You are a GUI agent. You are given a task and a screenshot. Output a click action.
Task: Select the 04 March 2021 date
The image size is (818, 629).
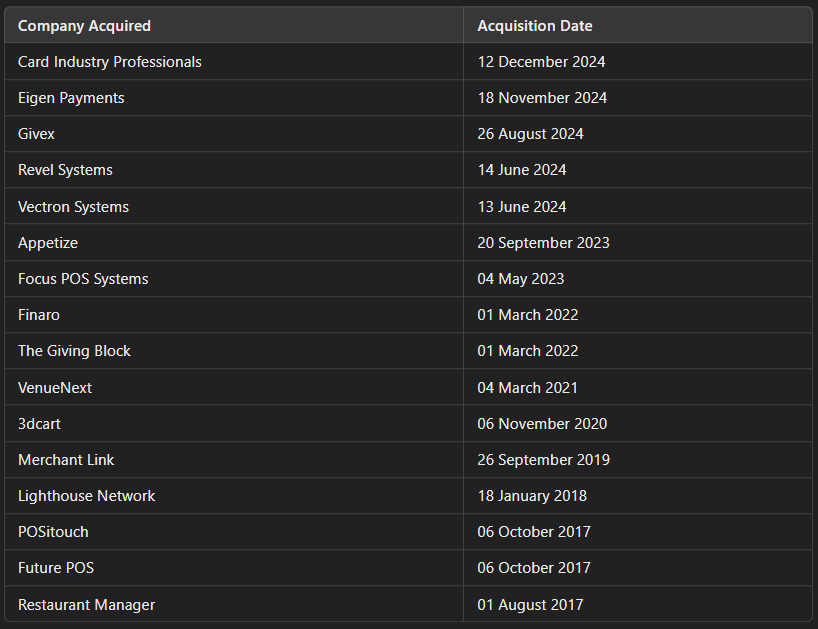527,388
